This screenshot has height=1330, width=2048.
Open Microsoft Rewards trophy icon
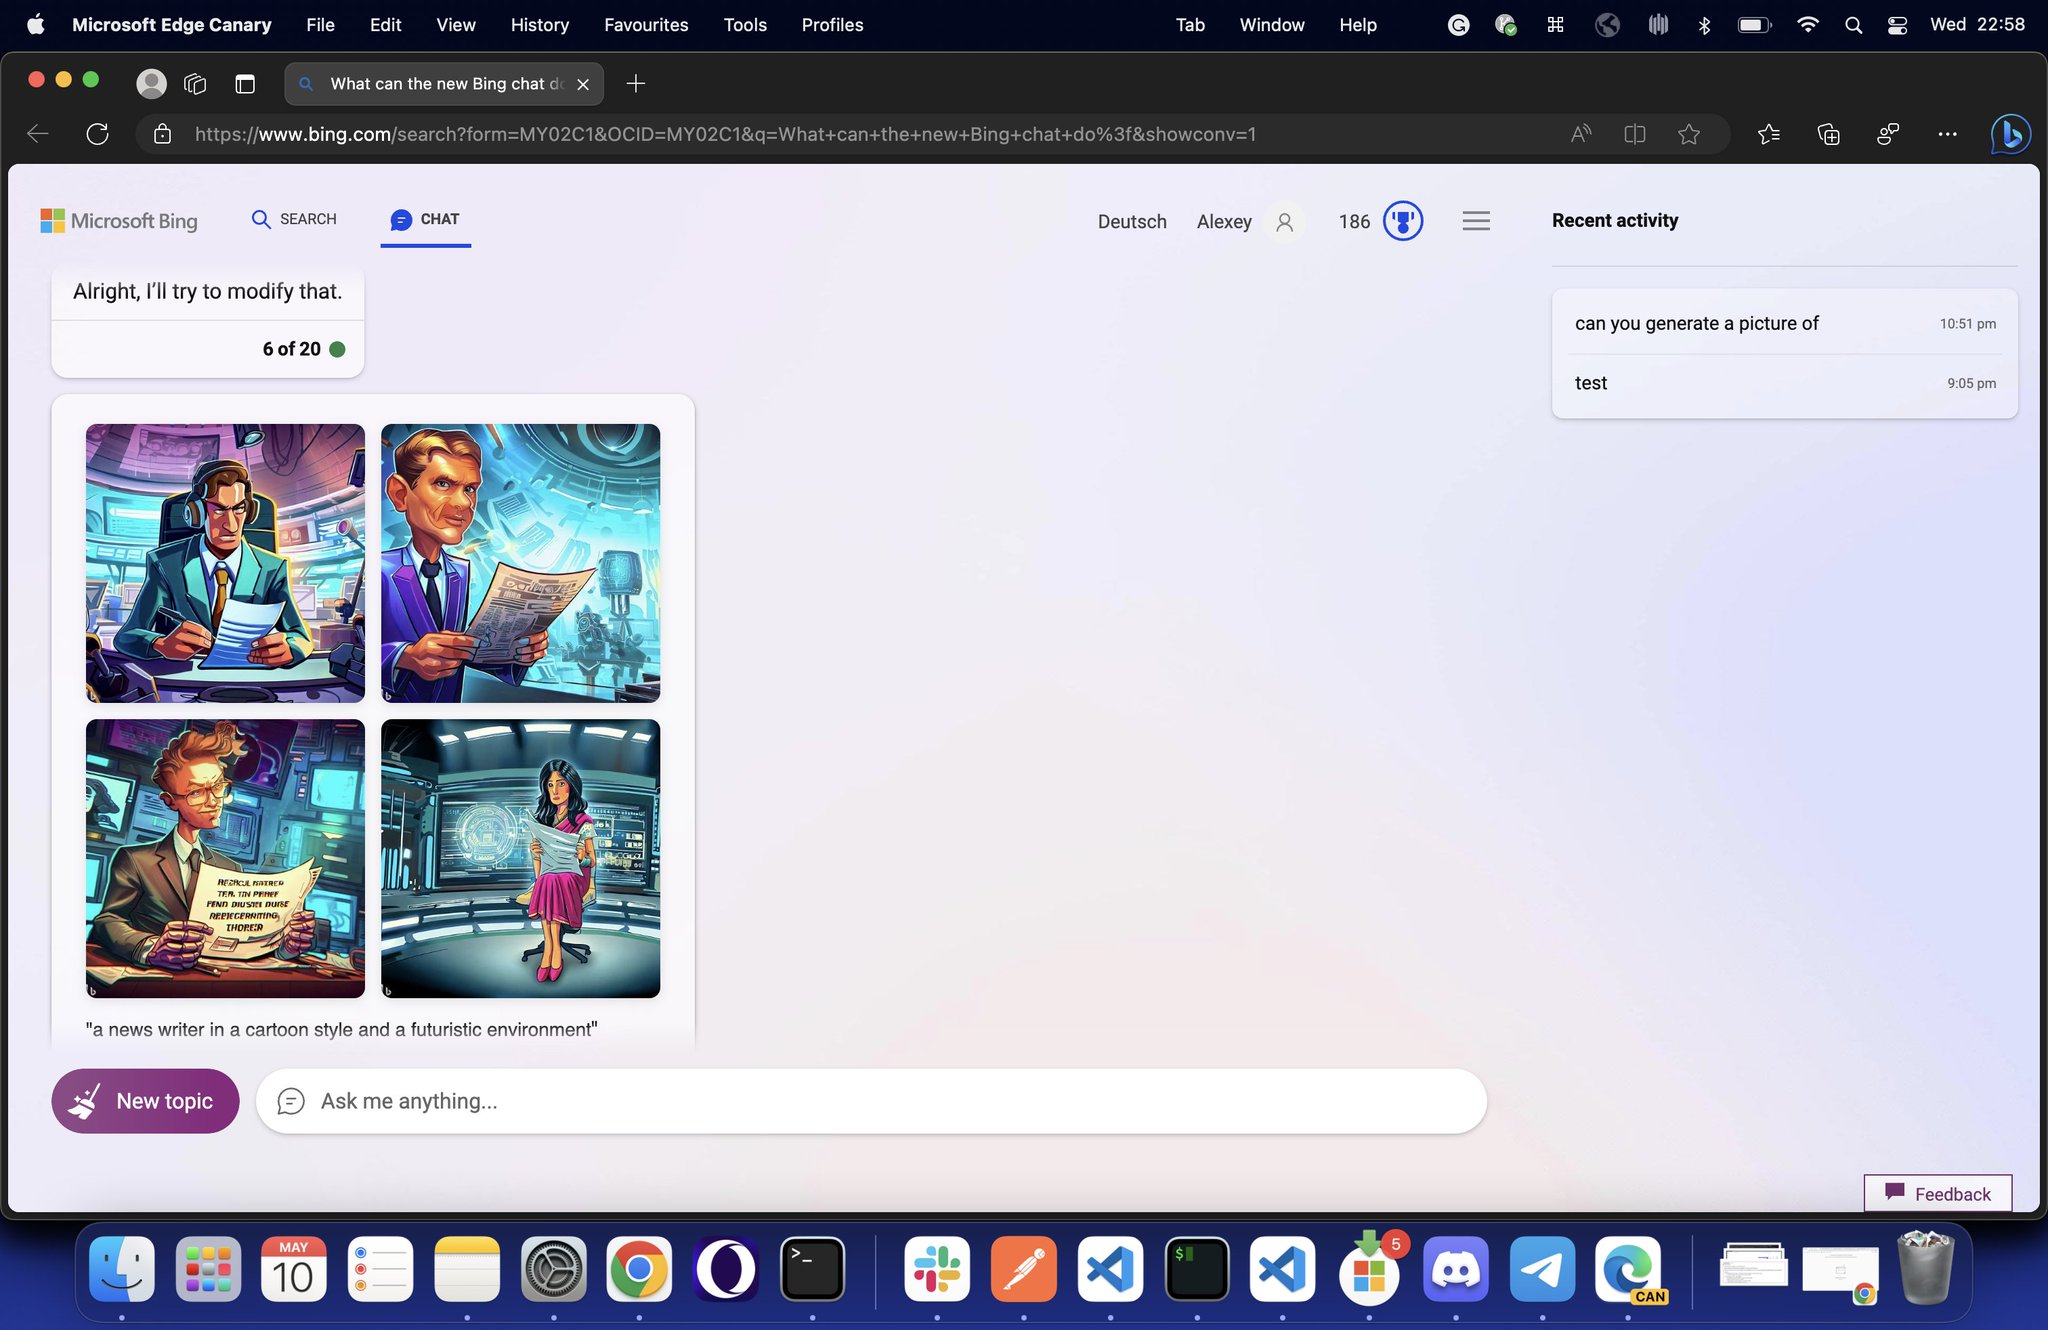click(x=1403, y=221)
